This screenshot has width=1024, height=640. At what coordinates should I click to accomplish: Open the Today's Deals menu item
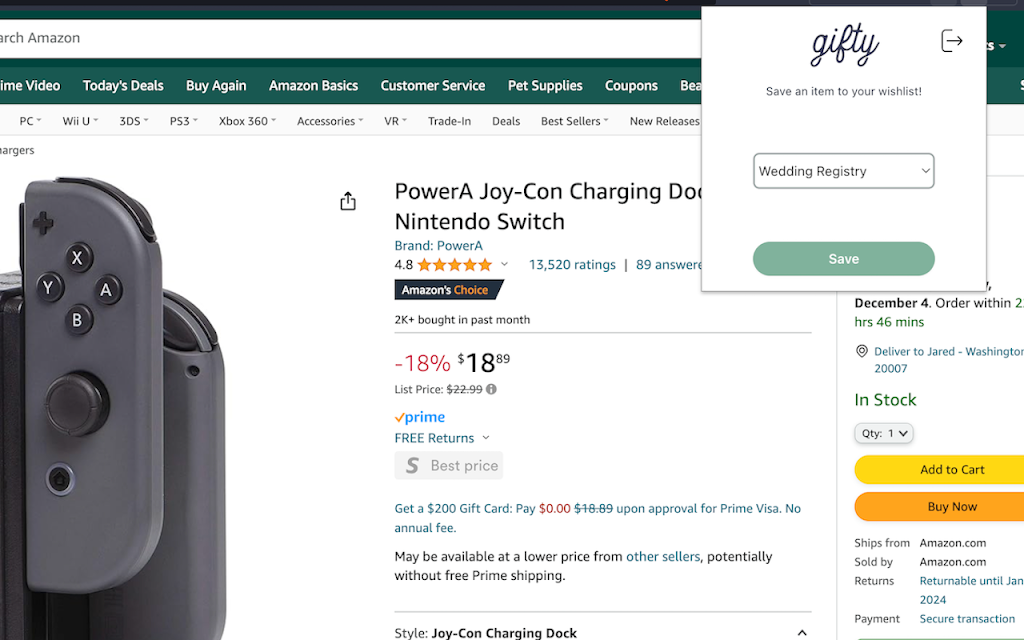pyautogui.click(x=123, y=86)
